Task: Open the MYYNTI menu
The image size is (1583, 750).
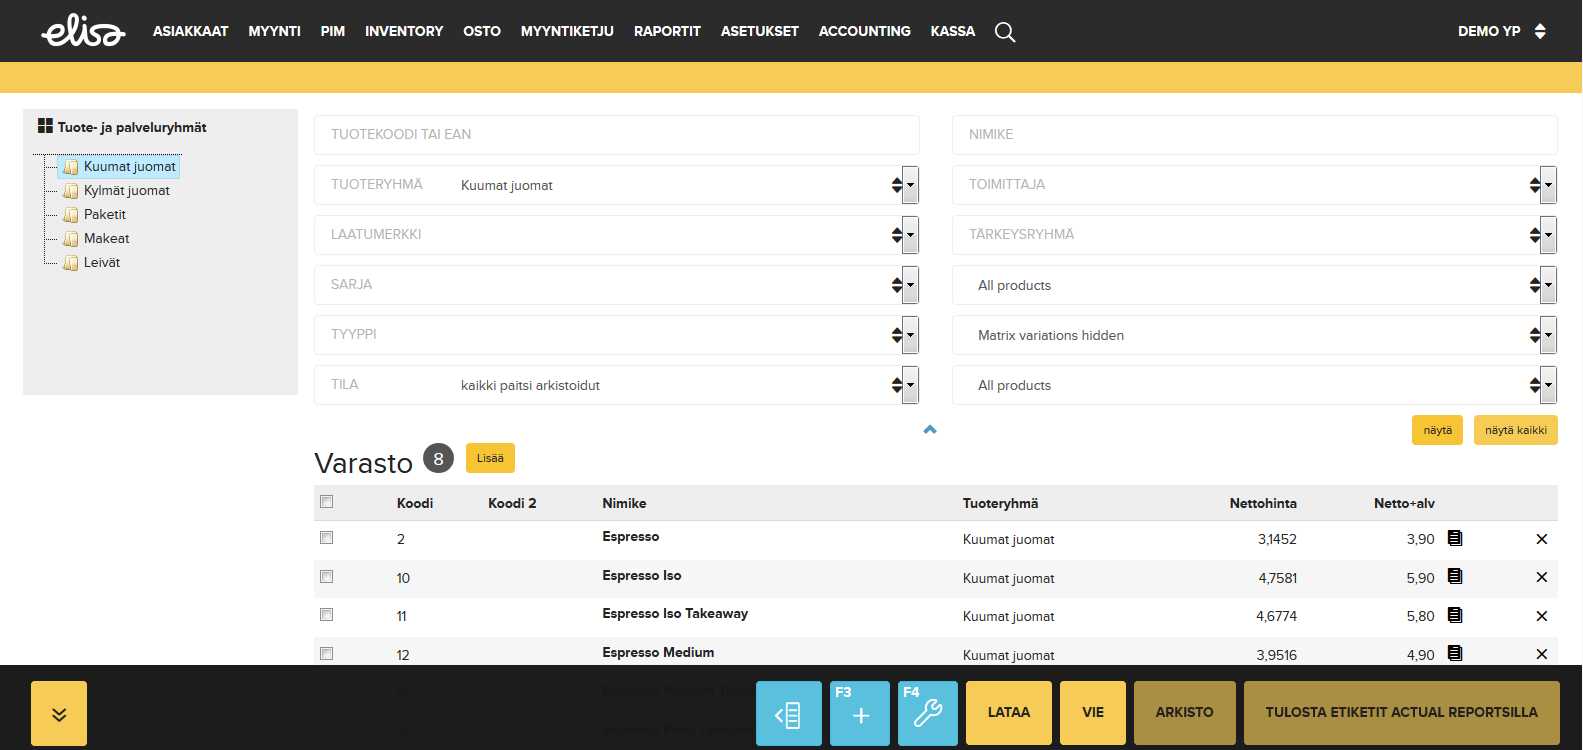Action: click(275, 31)
